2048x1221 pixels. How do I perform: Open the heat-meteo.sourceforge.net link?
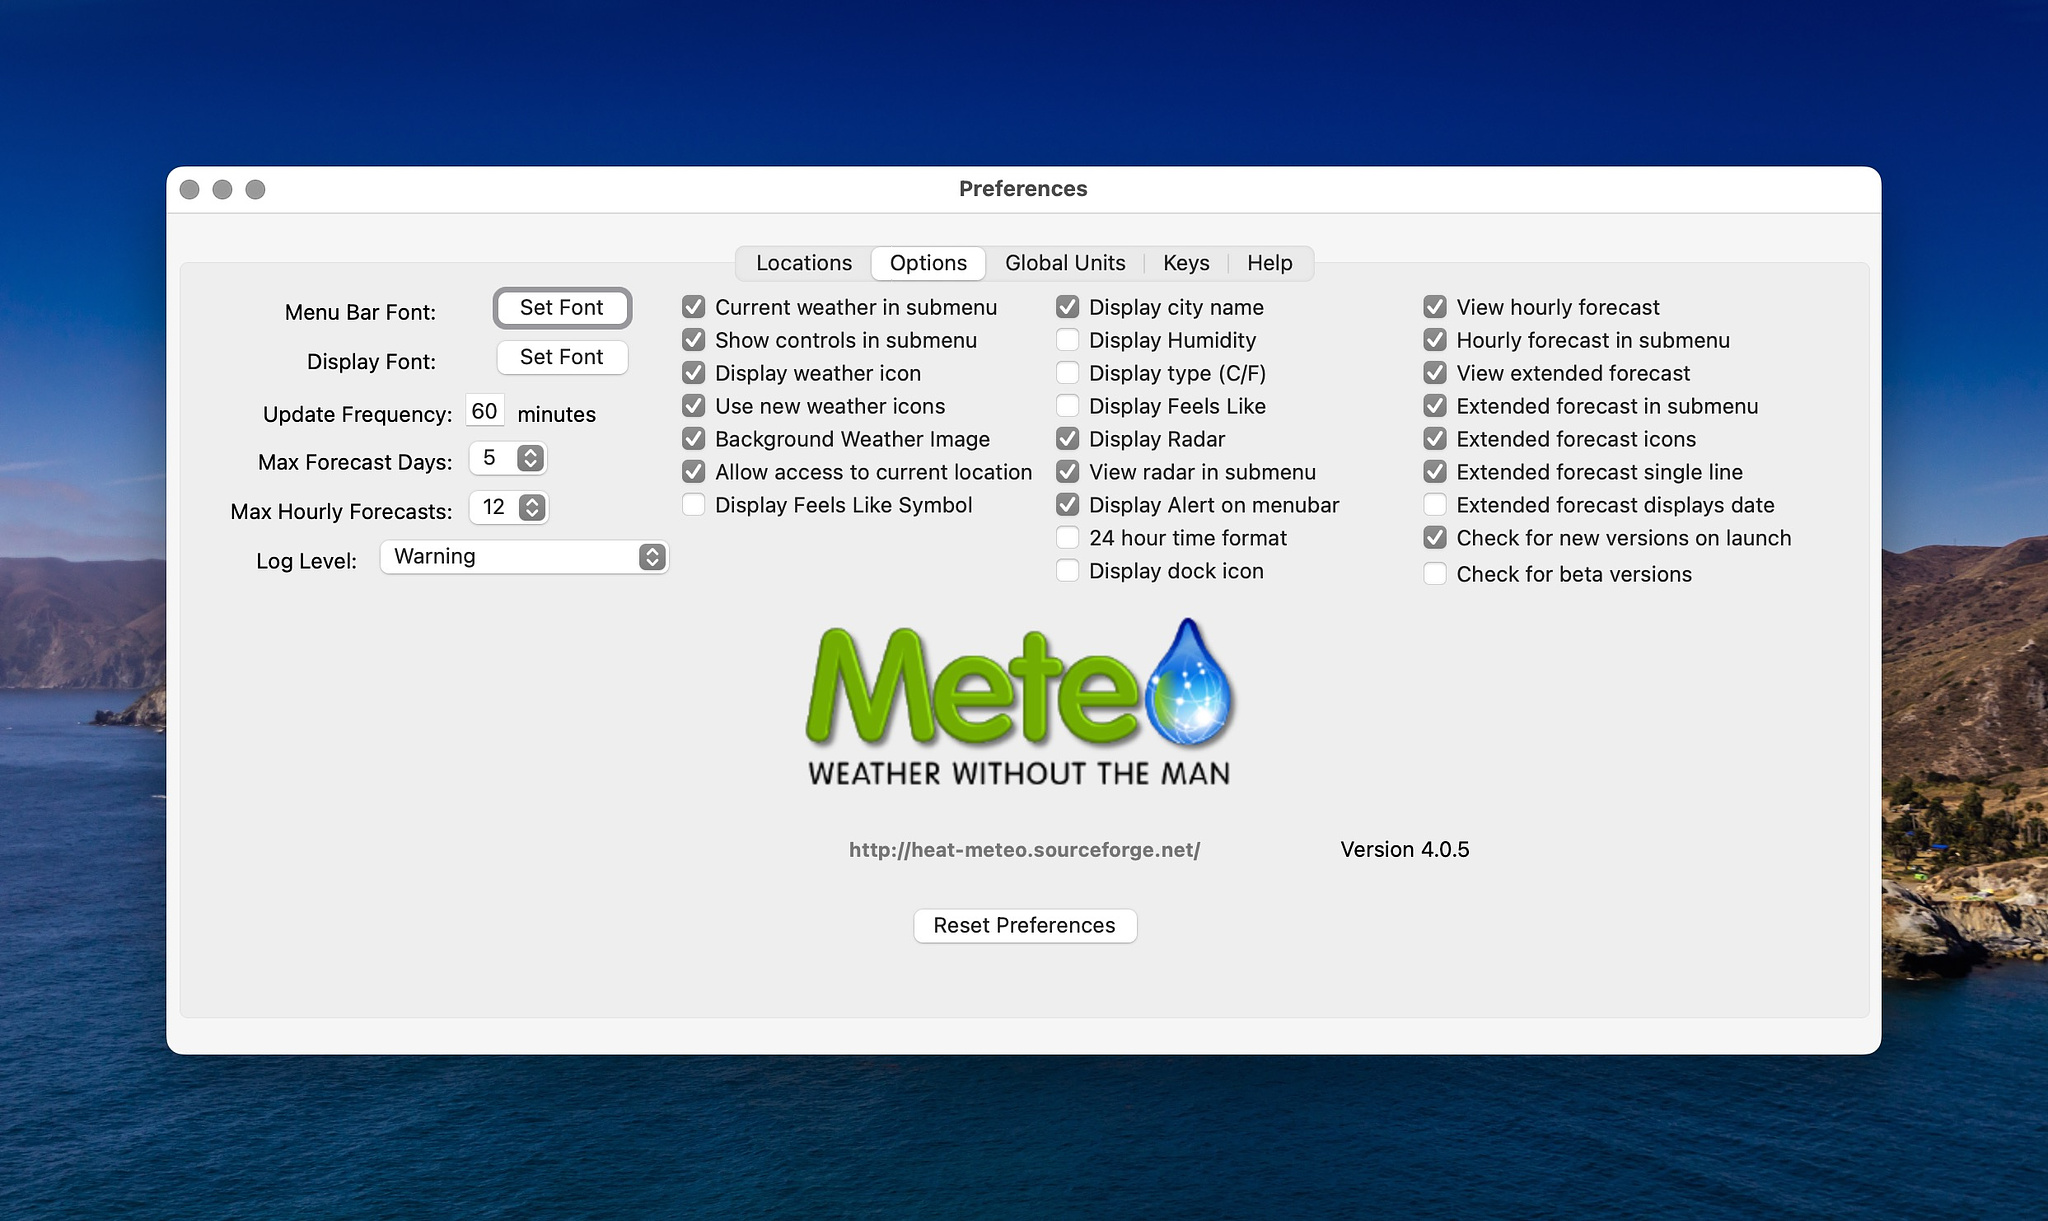(1024, 850)
